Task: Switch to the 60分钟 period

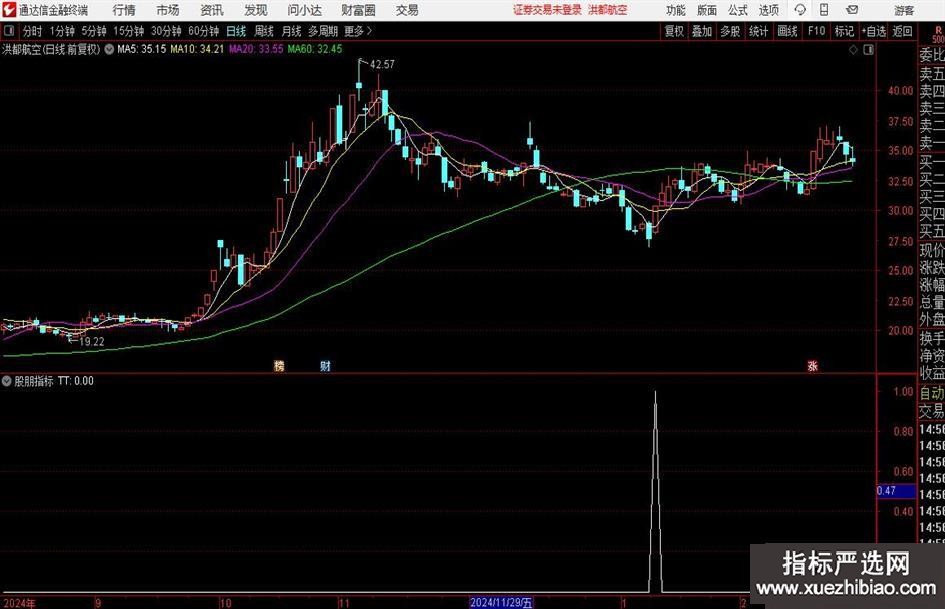Action: click(203, 31)
